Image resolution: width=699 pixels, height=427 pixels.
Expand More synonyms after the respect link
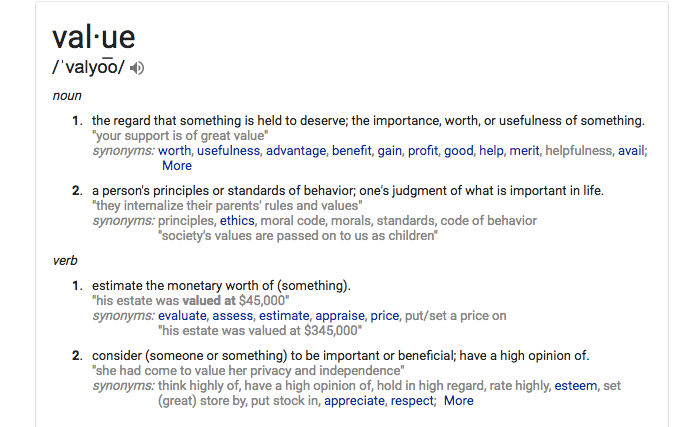point(459,400)
